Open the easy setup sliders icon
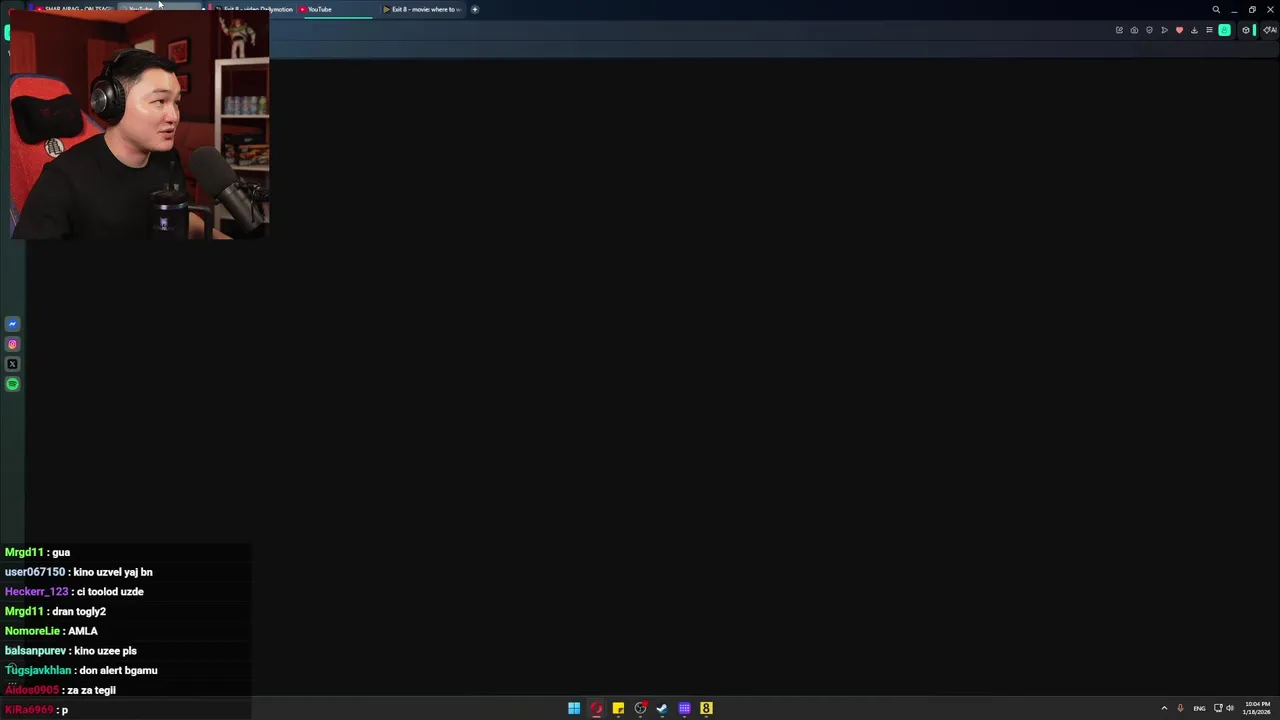Image resolution: width=1280 pixels, height=720 pixels. 1209,30
